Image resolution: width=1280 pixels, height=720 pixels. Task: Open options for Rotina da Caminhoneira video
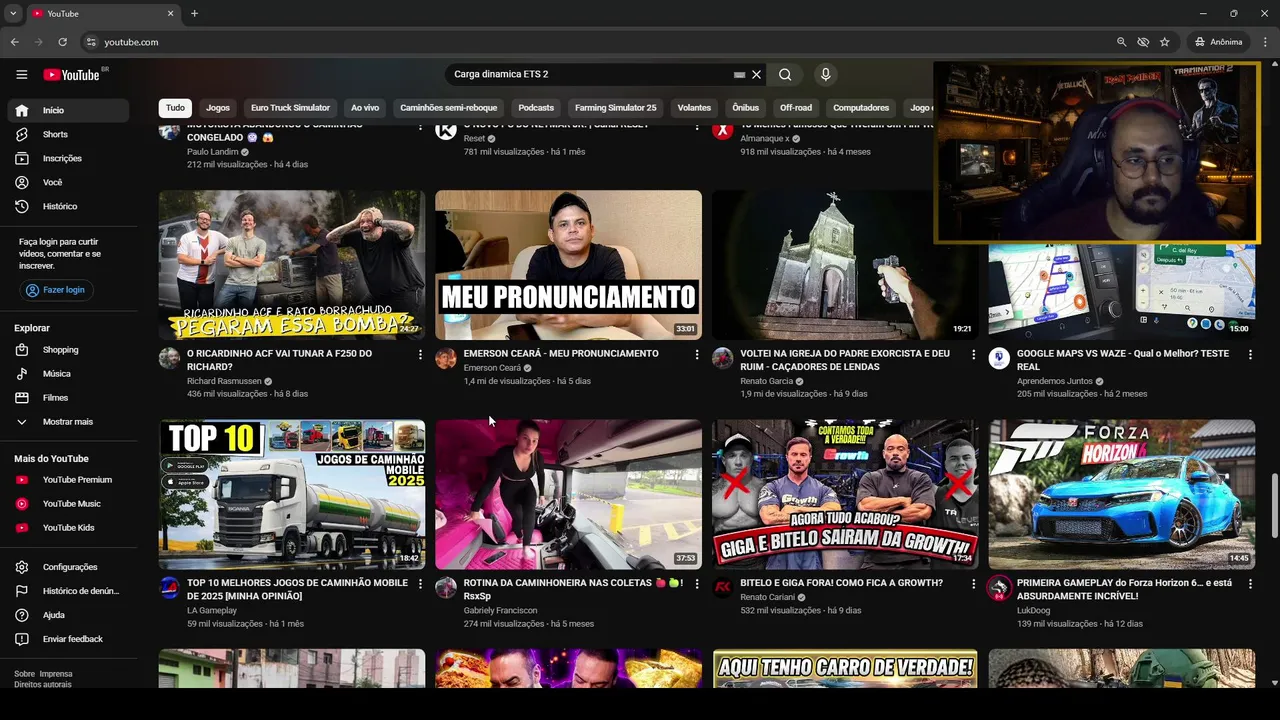click(x=697, y=584)
